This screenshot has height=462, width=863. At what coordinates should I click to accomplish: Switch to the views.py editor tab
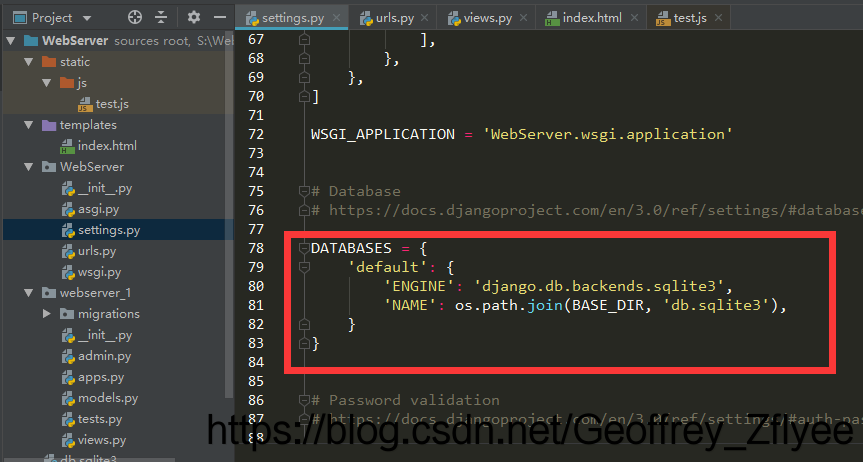point(488,18)
